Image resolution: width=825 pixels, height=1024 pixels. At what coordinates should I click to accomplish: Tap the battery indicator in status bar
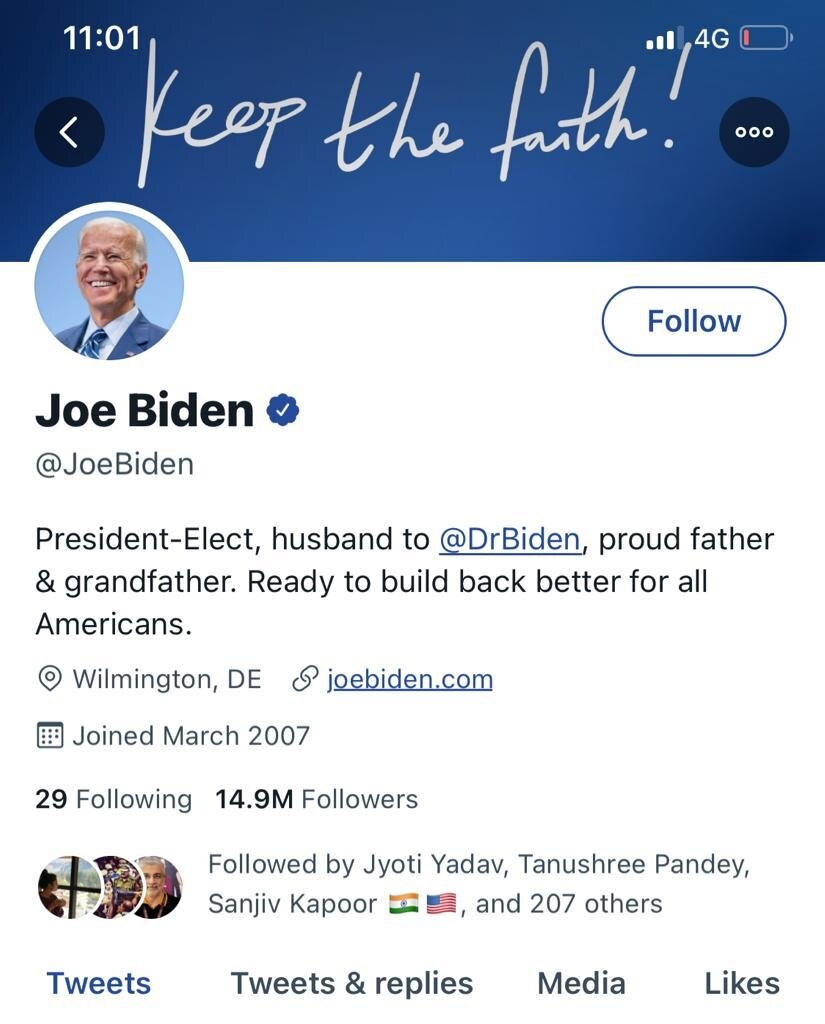tap(766, 39)
